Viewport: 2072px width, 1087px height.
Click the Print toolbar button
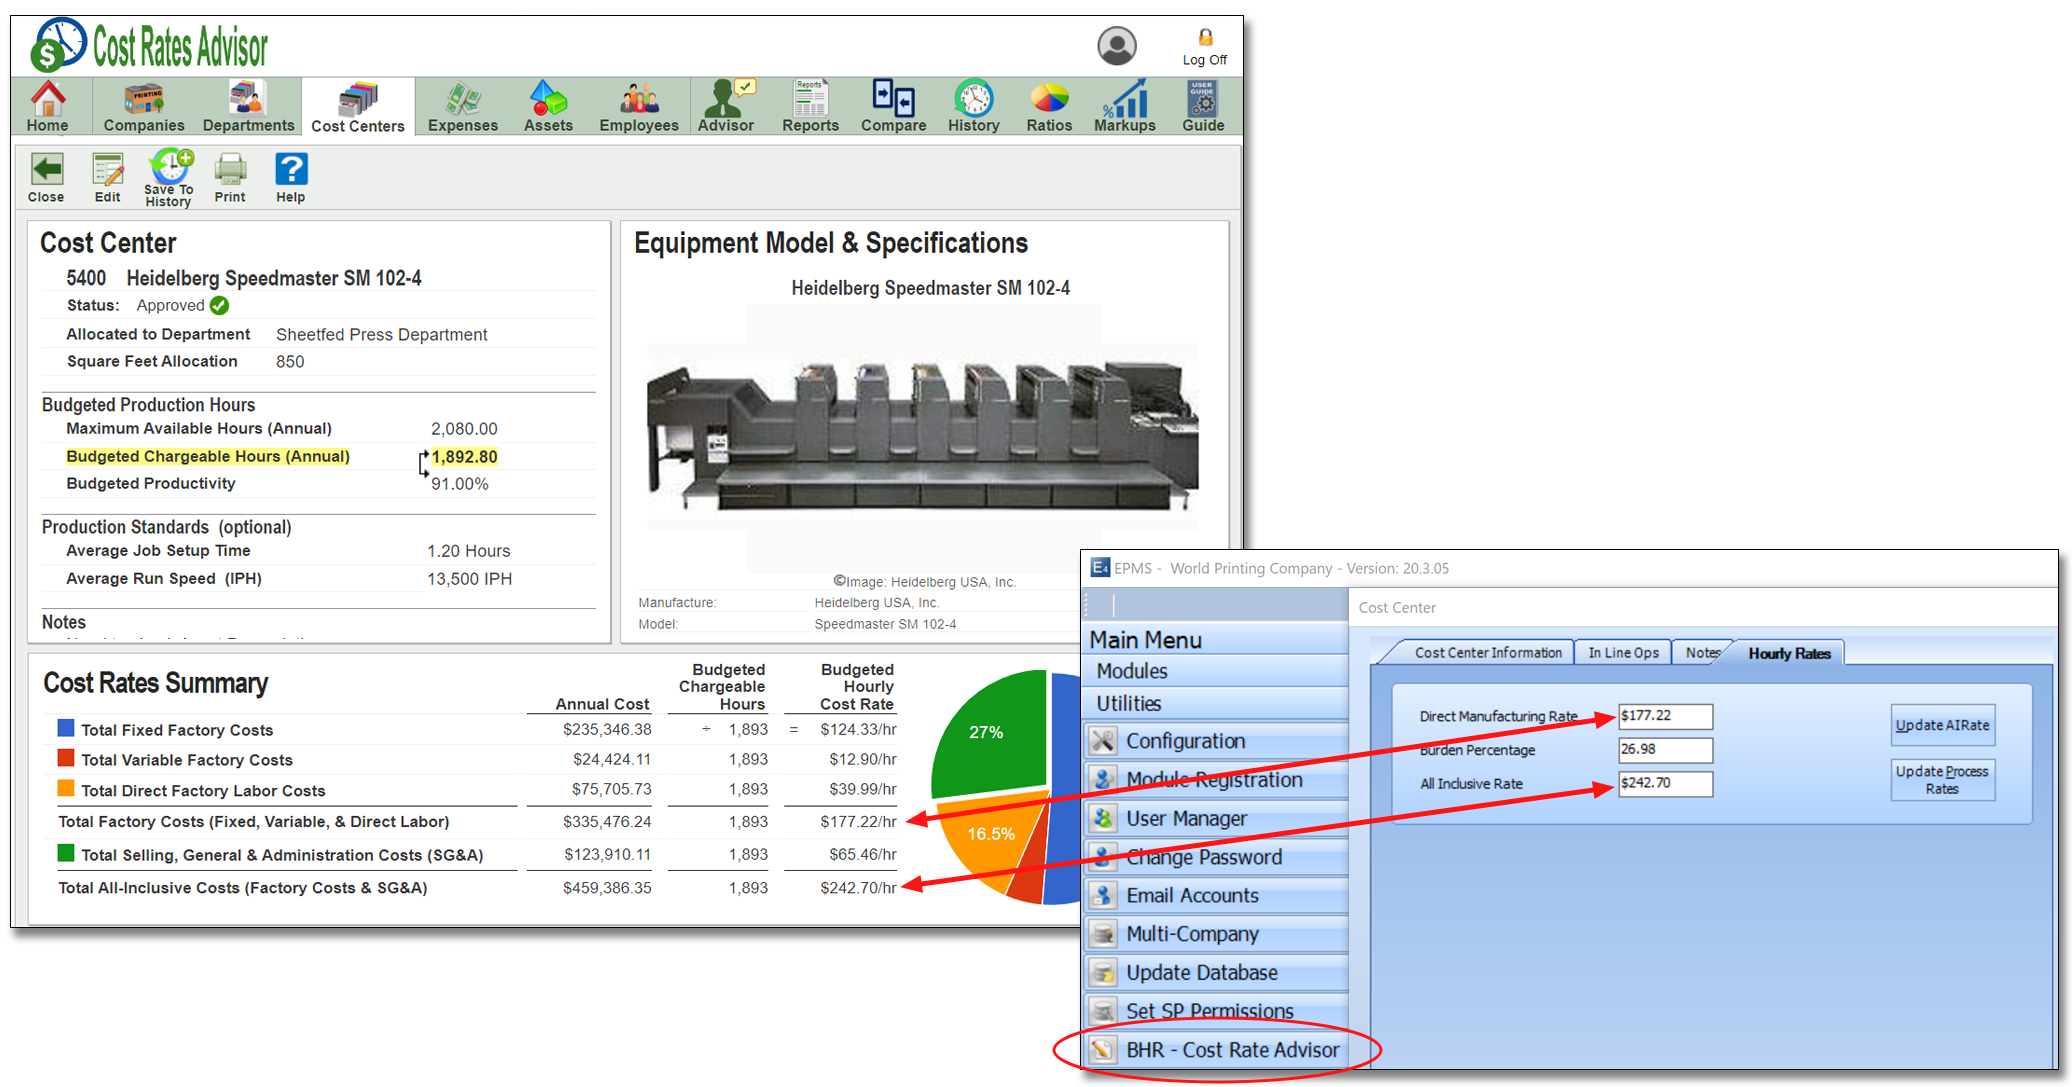pos(230,178)
